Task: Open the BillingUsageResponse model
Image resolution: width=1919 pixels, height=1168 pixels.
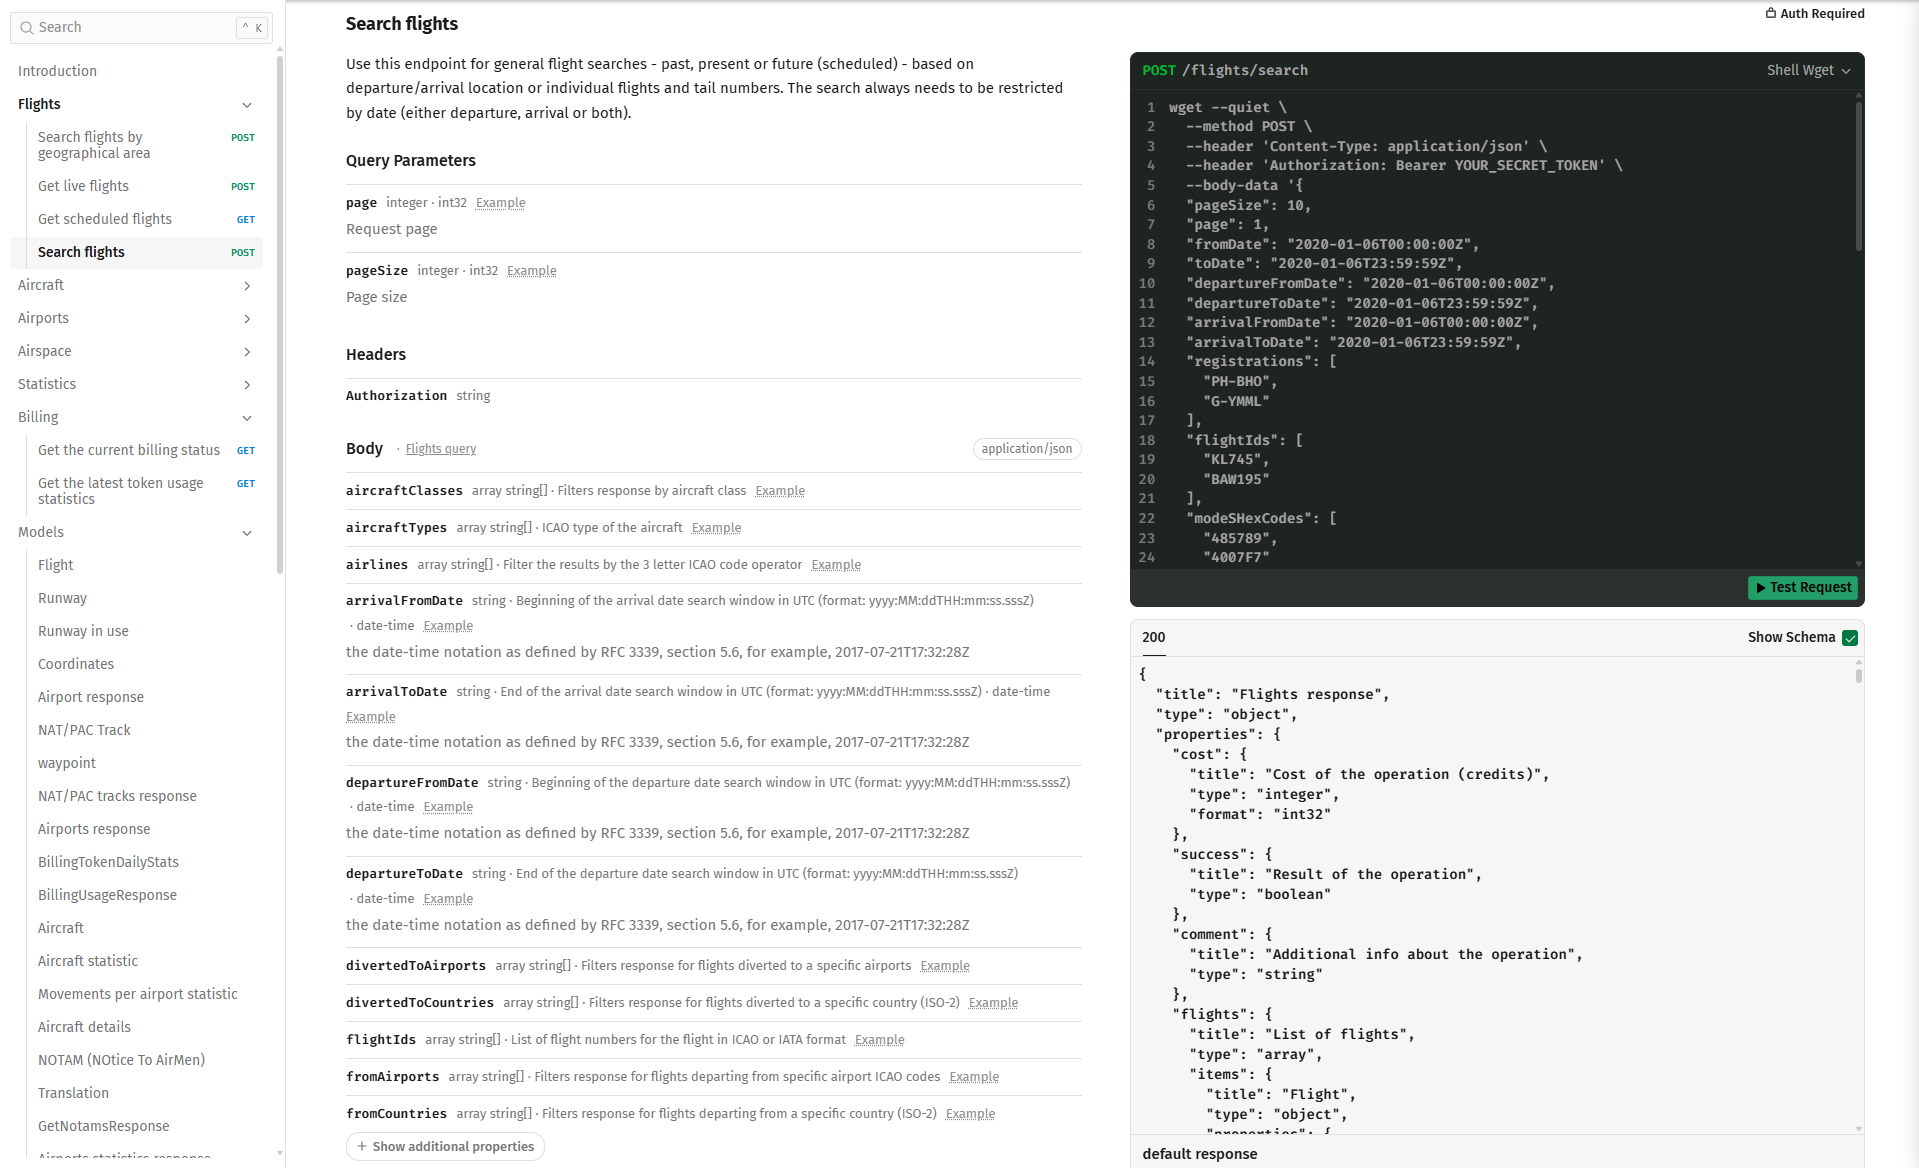Action: click(x=107, y=895)
